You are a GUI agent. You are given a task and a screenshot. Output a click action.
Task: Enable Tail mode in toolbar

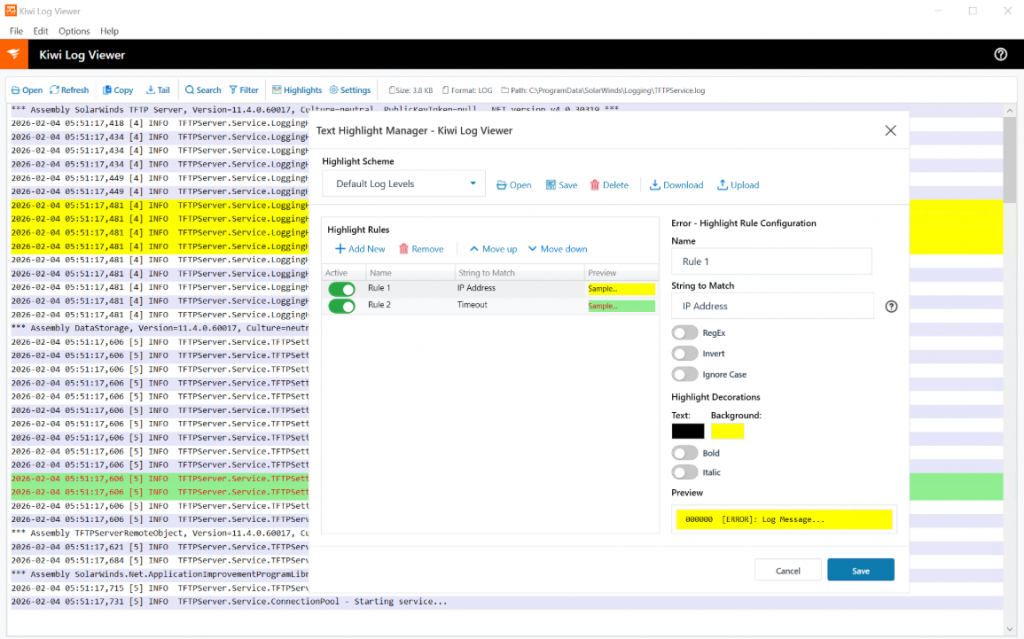tap(157, 90)
